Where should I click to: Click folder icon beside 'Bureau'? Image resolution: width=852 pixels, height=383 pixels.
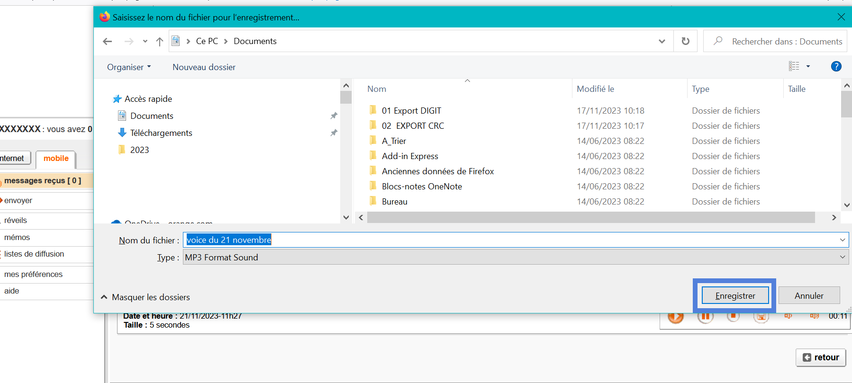373,201
